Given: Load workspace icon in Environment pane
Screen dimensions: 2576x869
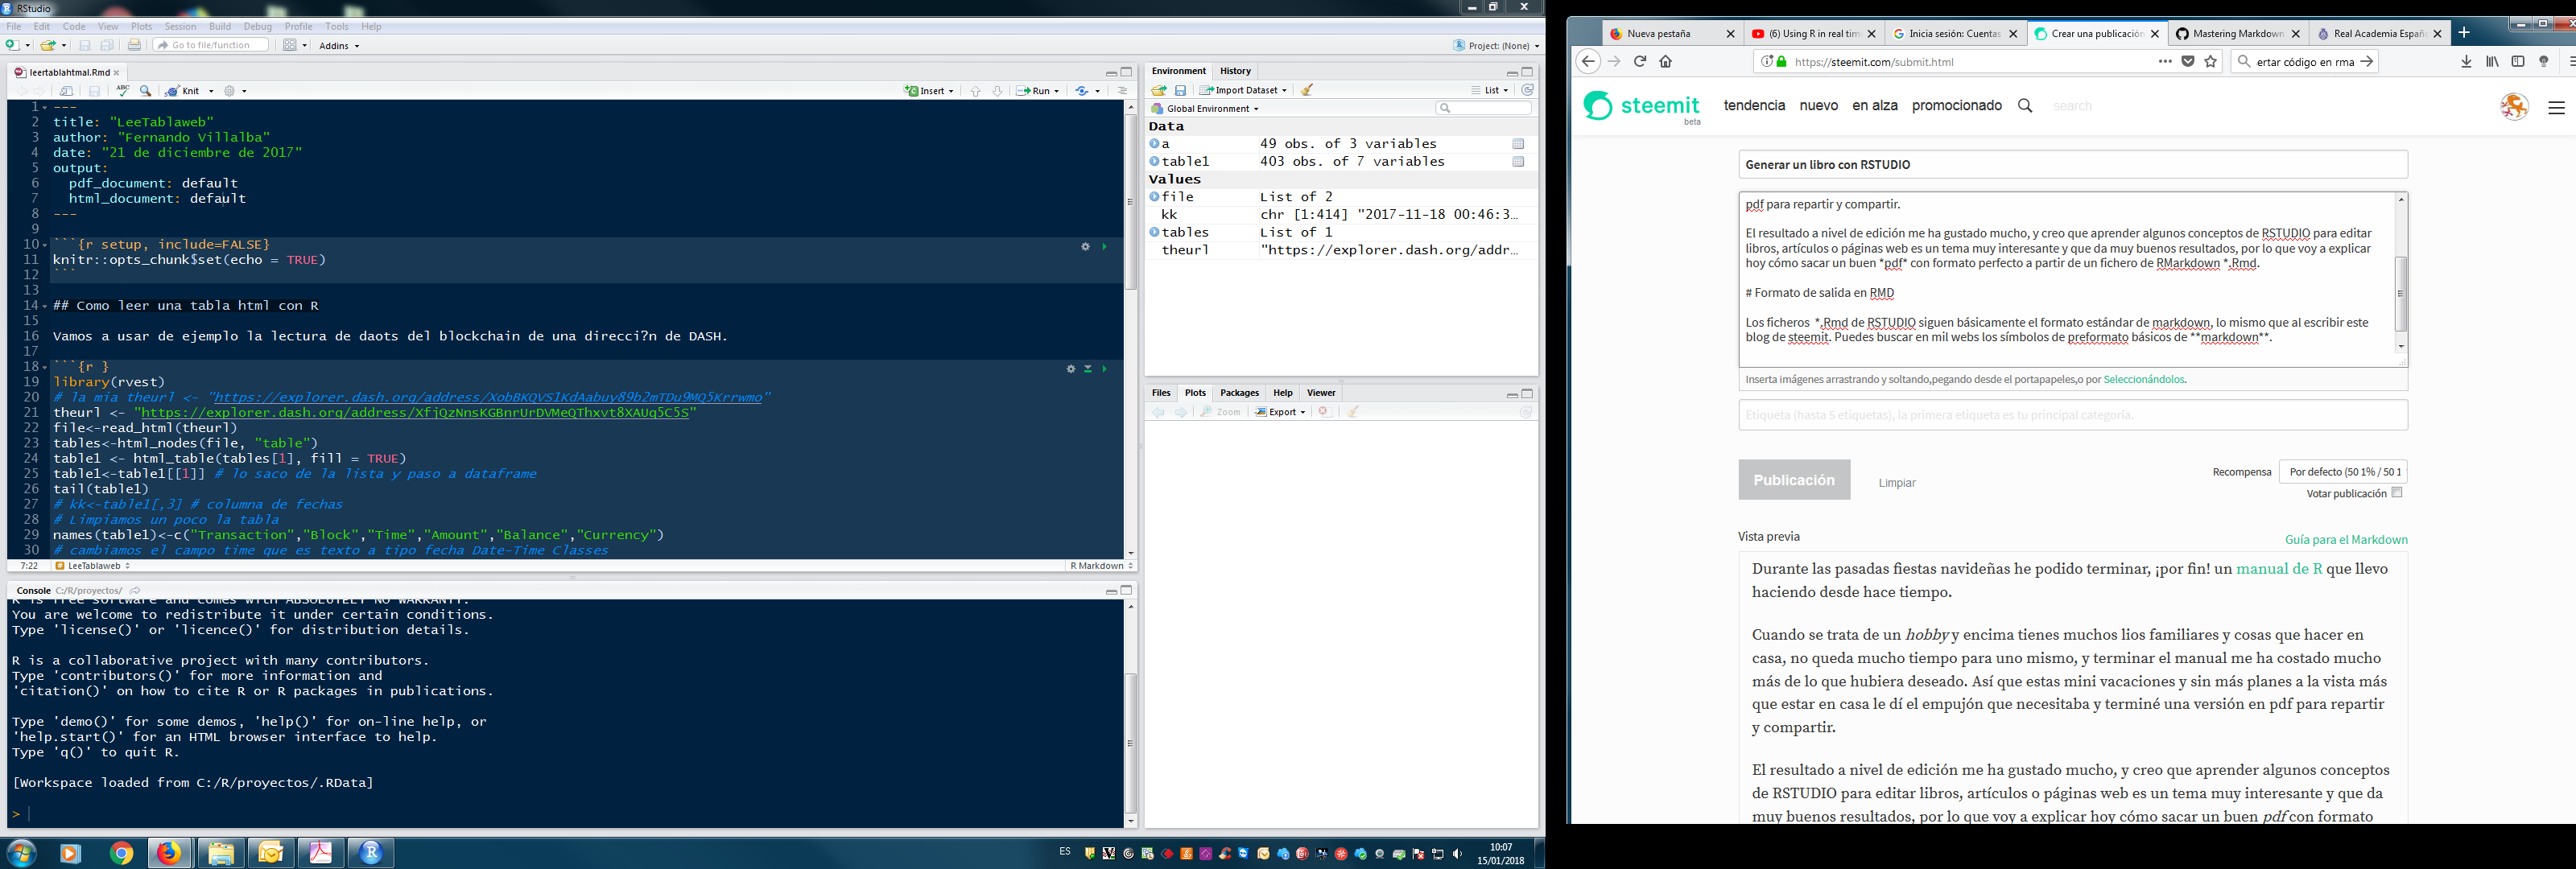Looking at the screenshot, I should (x=1159, y=90).
